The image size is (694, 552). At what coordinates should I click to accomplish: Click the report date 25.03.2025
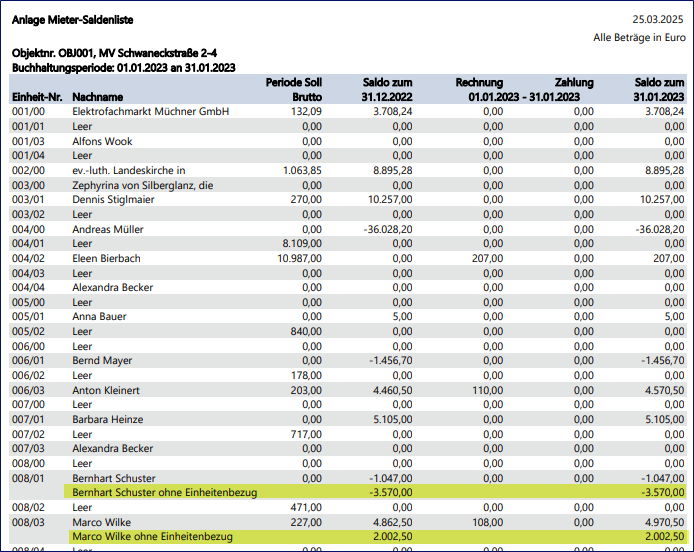[658, 19]
